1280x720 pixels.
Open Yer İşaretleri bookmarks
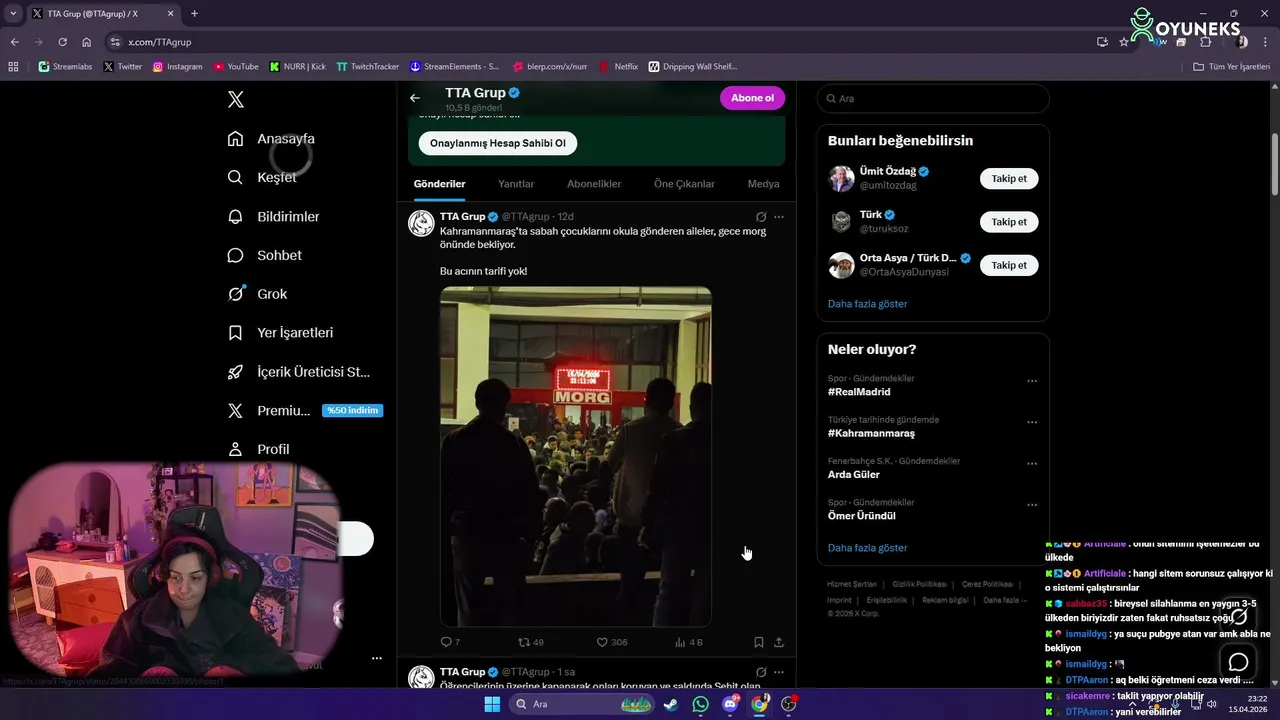coord(280,333)
